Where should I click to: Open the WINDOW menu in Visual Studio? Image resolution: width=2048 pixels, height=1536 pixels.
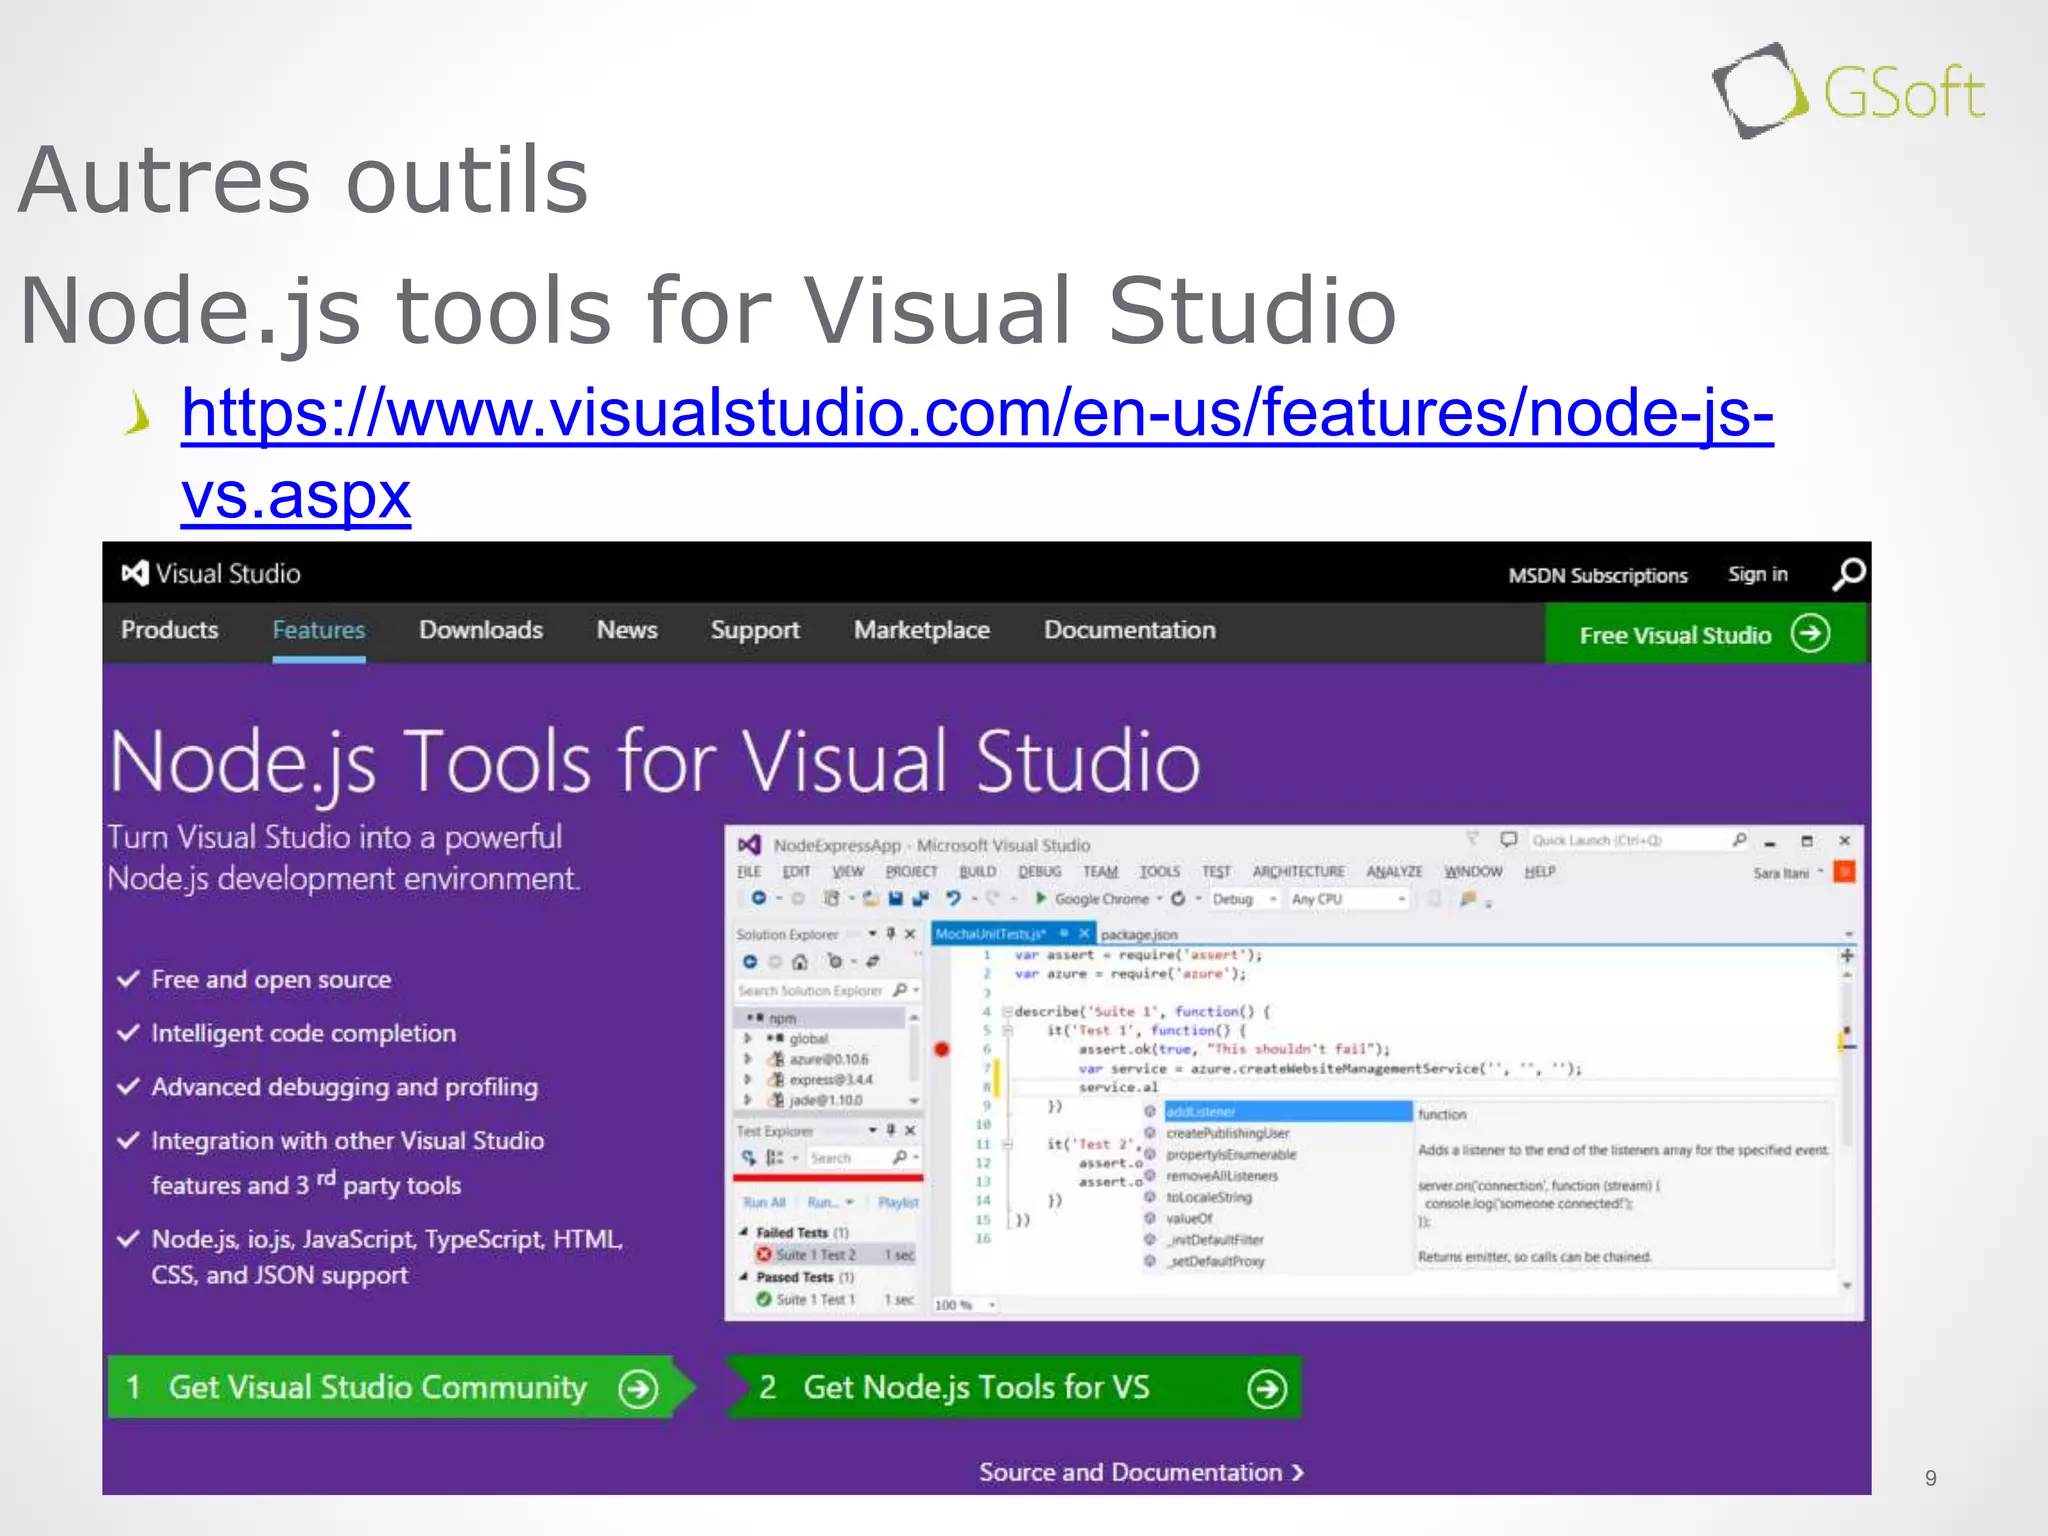pos(1473,872)
